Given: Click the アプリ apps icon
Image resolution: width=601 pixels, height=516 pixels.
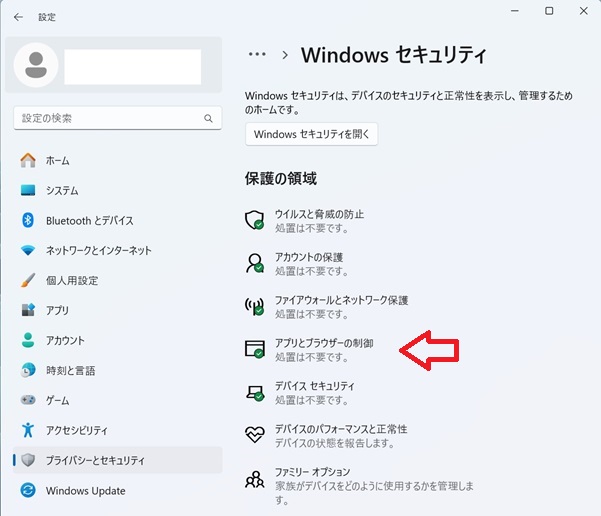Looking at the screenshot, I should 28,310.
